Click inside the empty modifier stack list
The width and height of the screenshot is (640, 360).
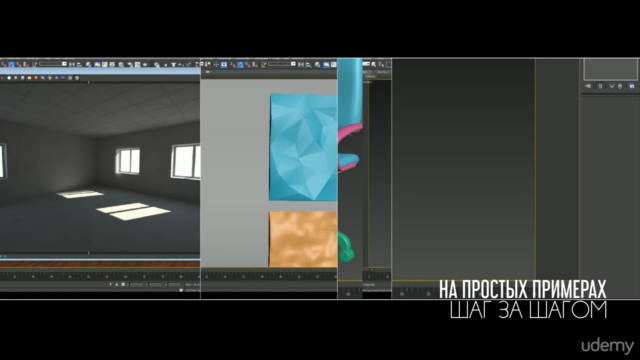(611, 69)
